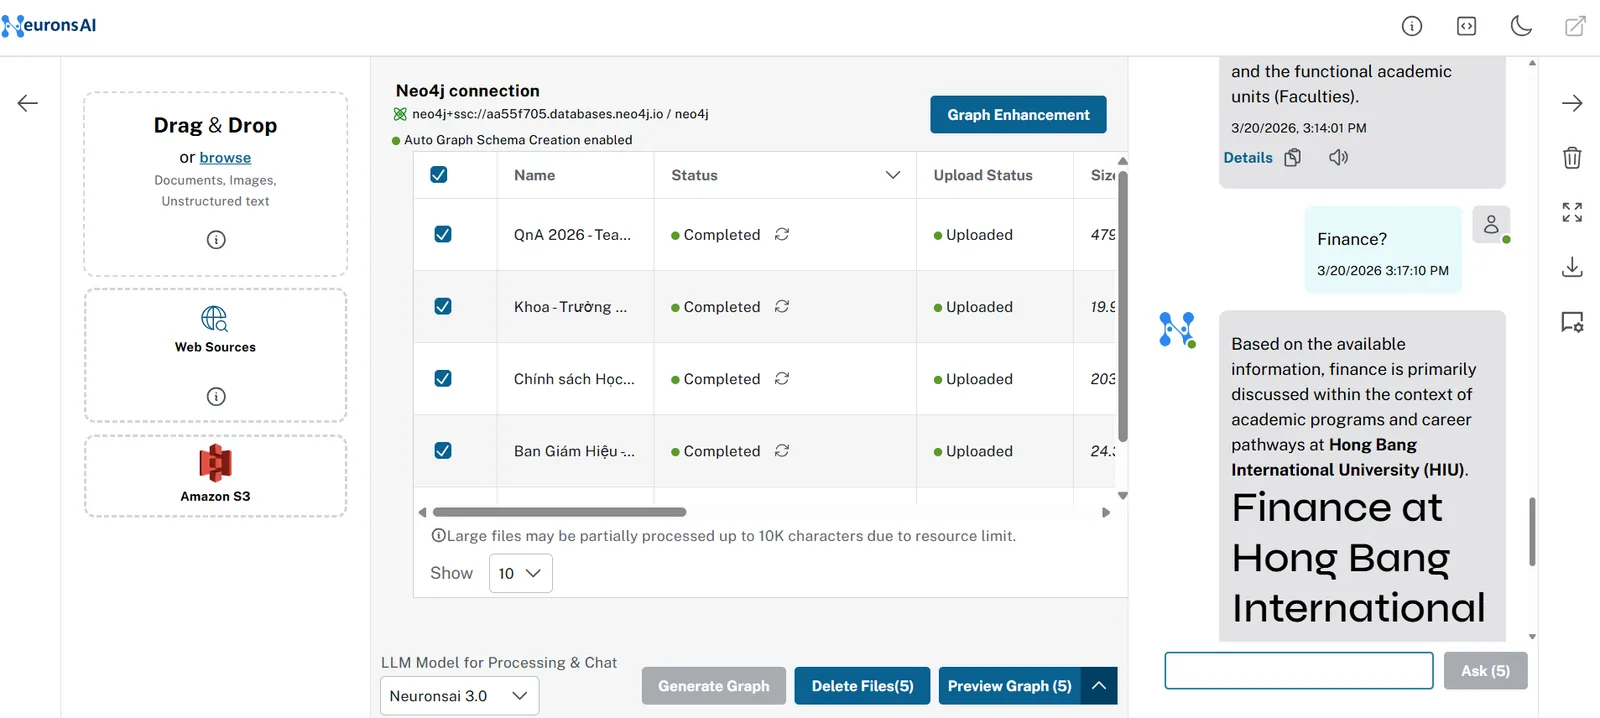Viewport: 1600px width, 718px height.
Task: Reprocess the QnA 2026 file
Action: point(782,234)
